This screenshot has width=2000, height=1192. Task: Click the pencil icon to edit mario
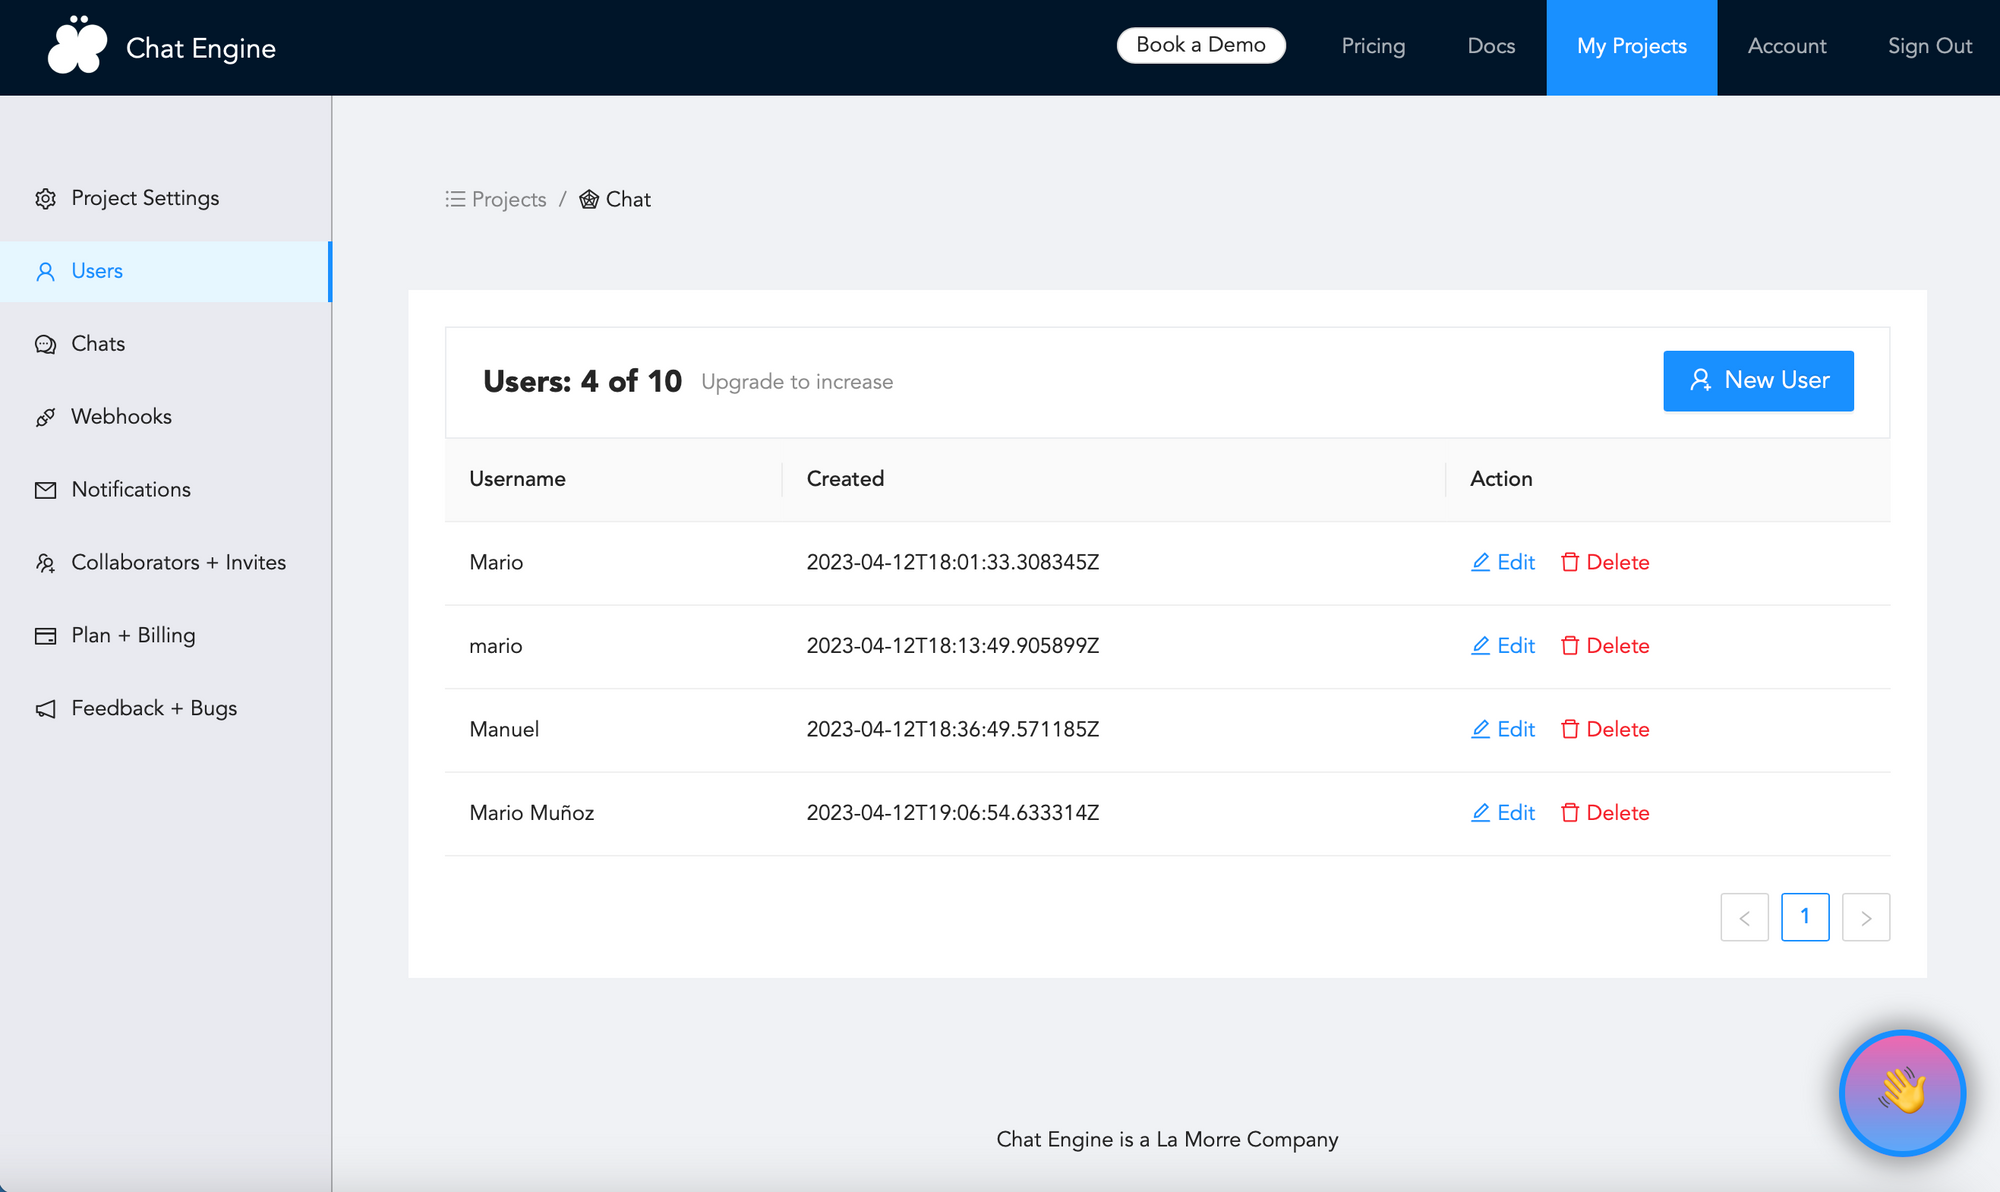pos(1481,646)
